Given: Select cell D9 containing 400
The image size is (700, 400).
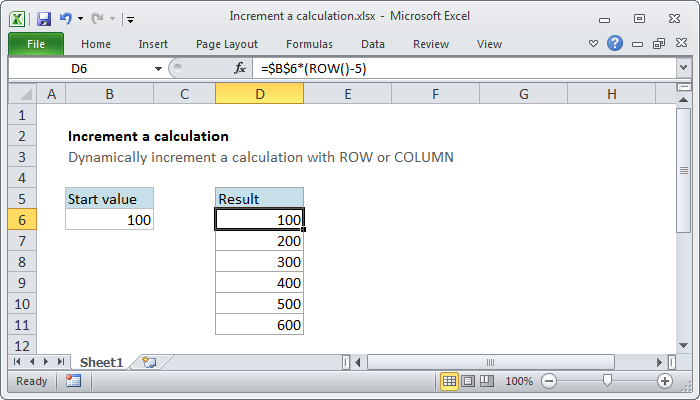Looking at the screenshot, I should (x=259, y=282).
